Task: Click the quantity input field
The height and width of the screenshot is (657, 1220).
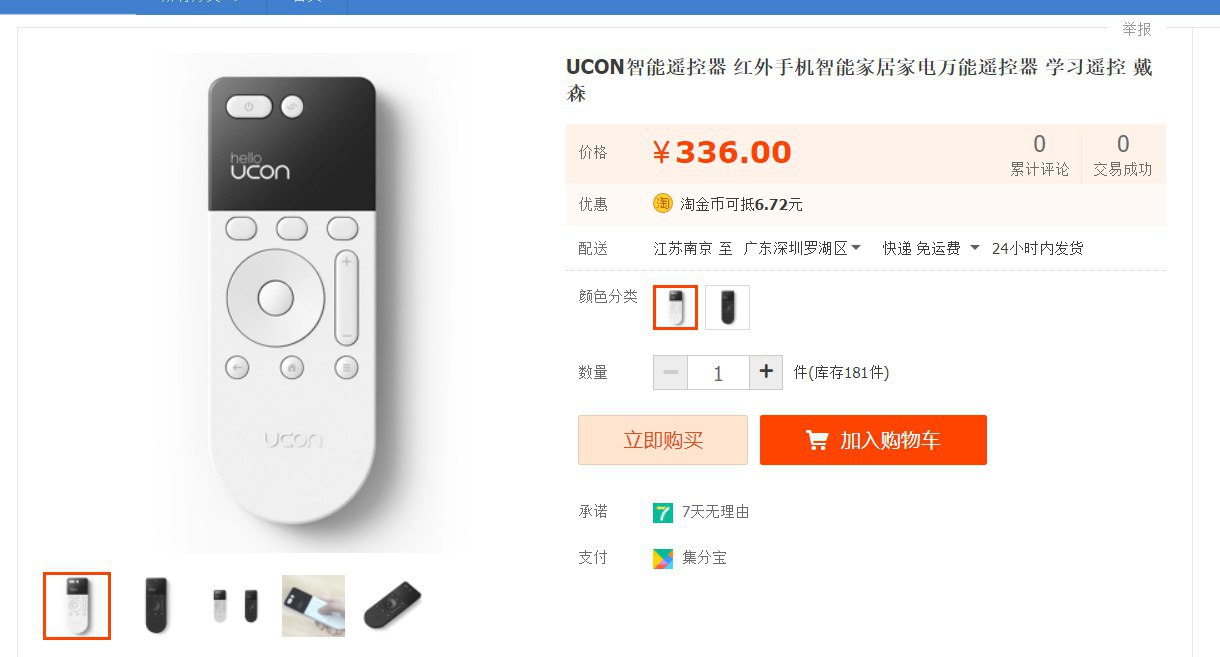Action: point(717,373)
